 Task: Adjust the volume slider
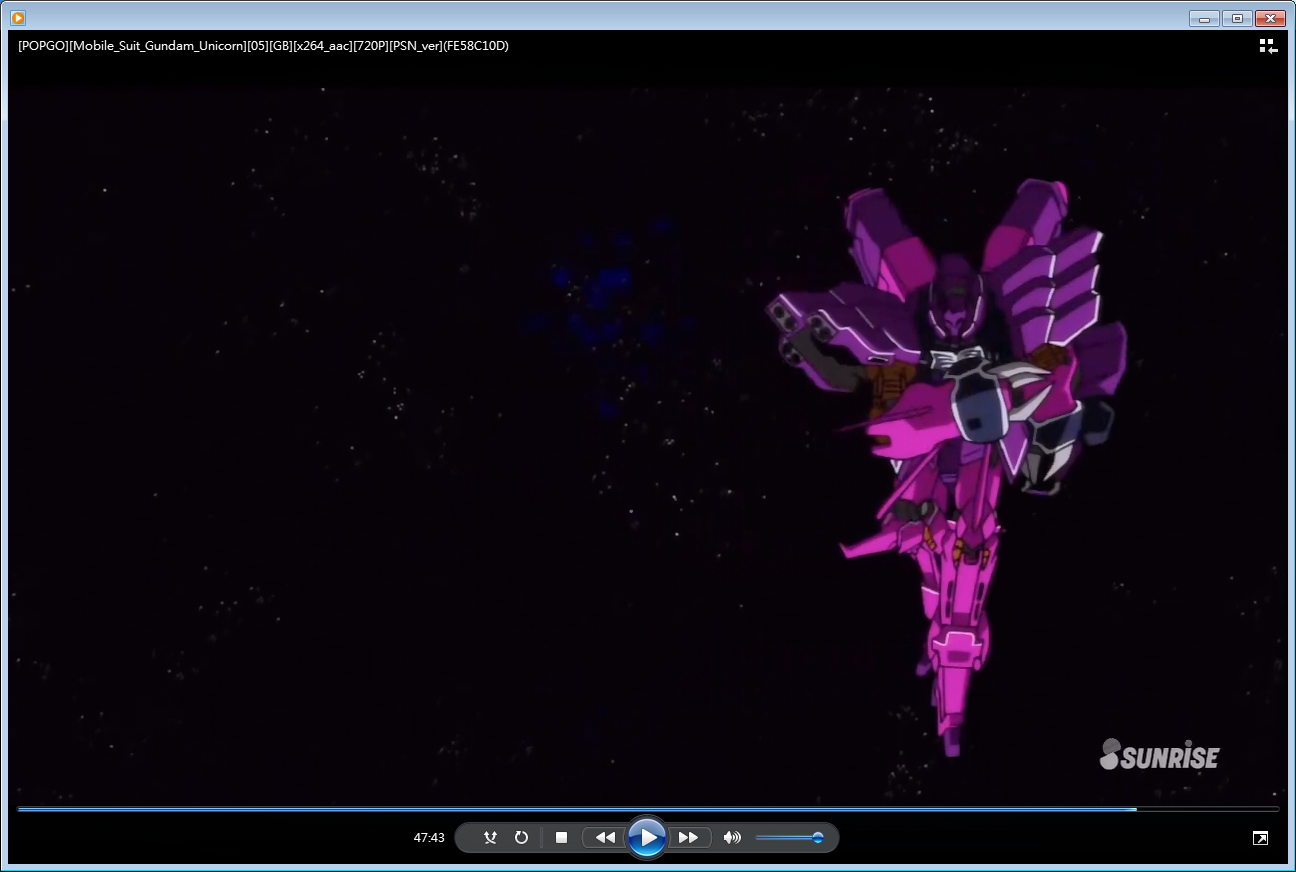pos(789,838)
